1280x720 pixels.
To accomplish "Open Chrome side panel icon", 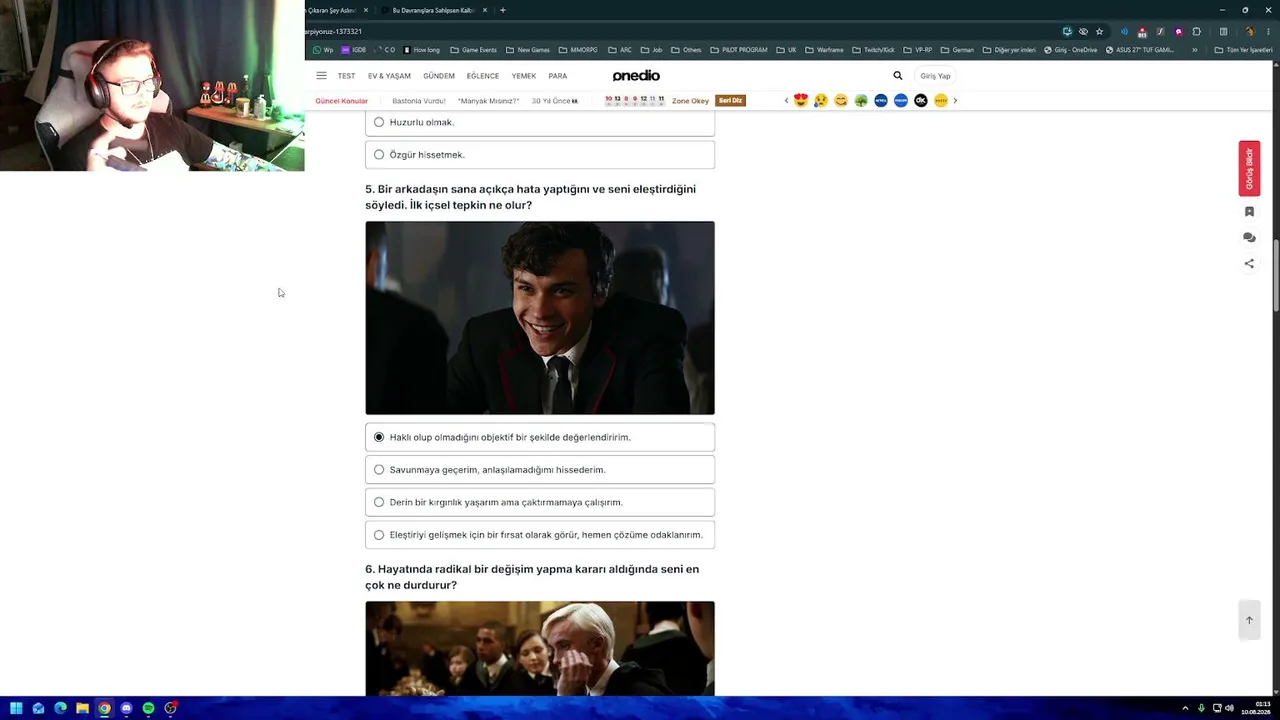I will point(1223,31).
